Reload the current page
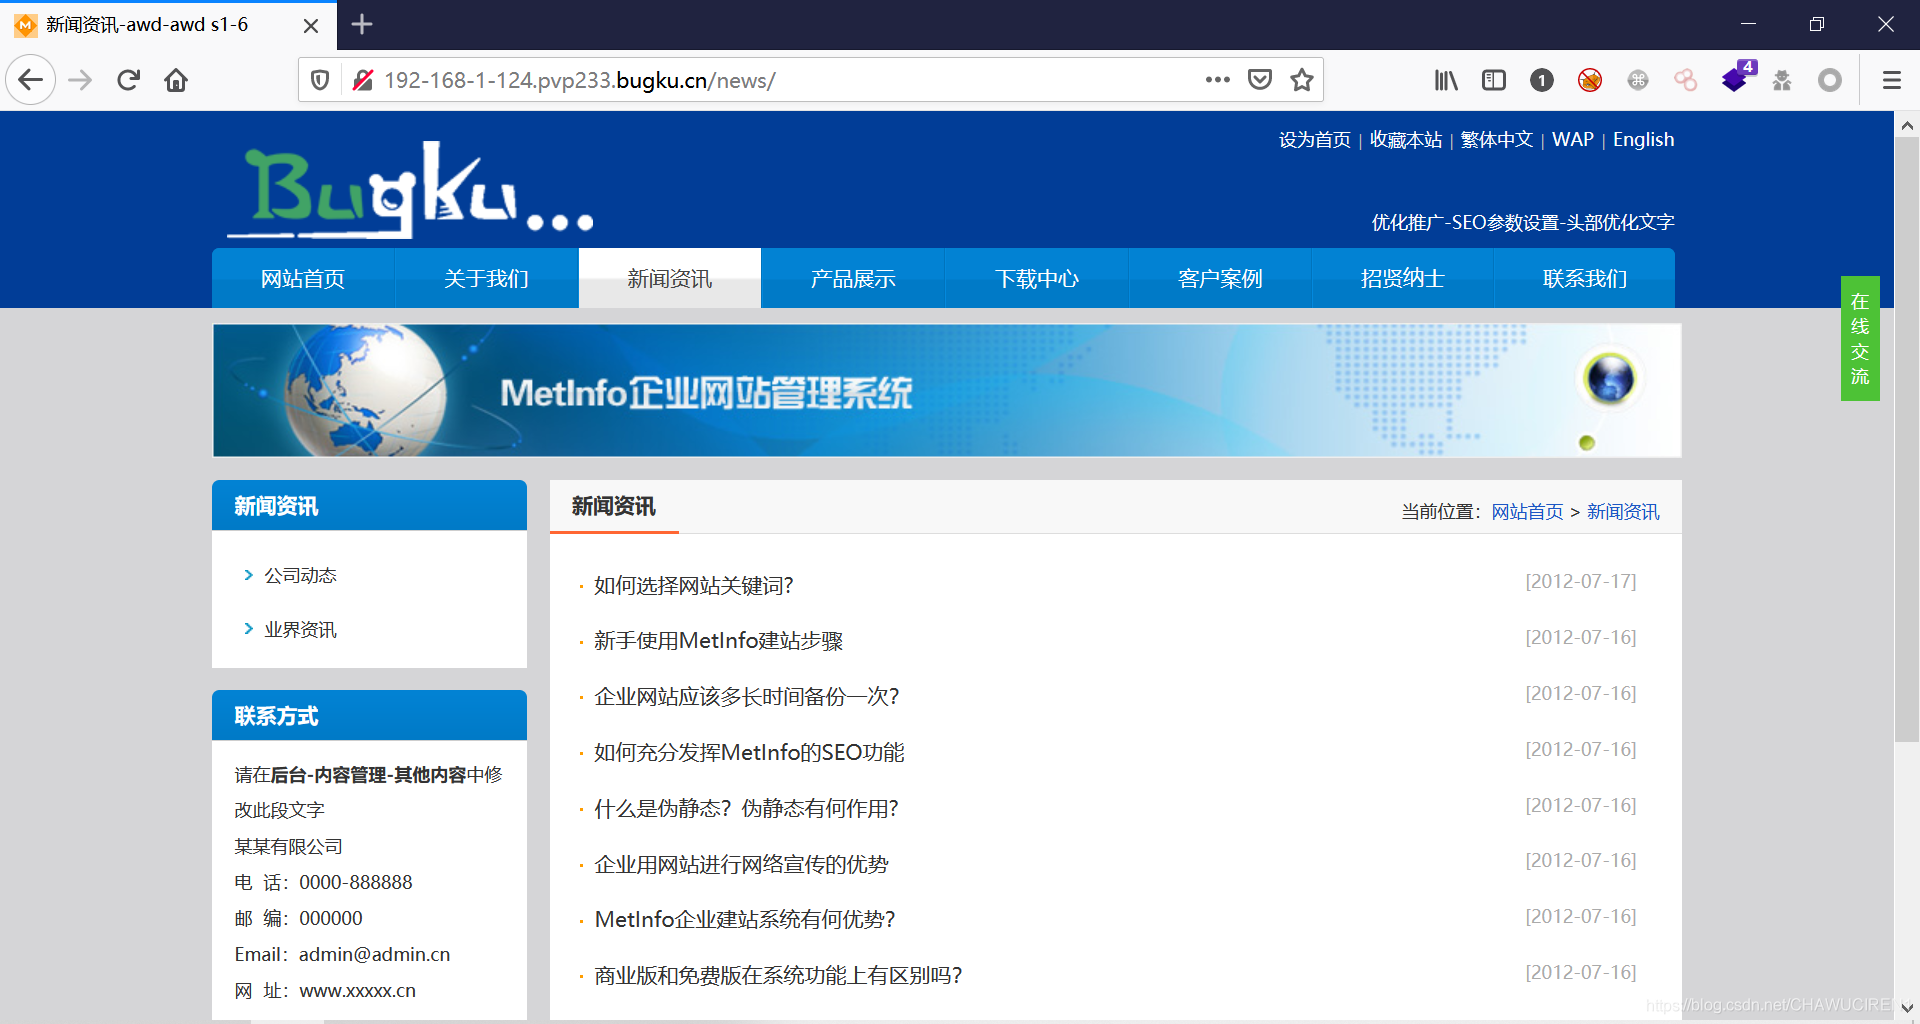This screenshot has height=1024, width=1920. coord(128,80)
